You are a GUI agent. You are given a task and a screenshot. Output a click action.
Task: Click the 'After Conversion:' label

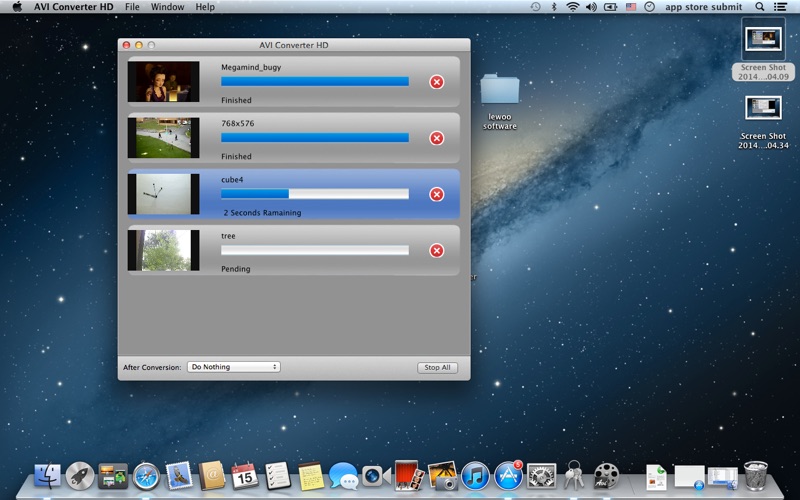[x=152, y=367]
